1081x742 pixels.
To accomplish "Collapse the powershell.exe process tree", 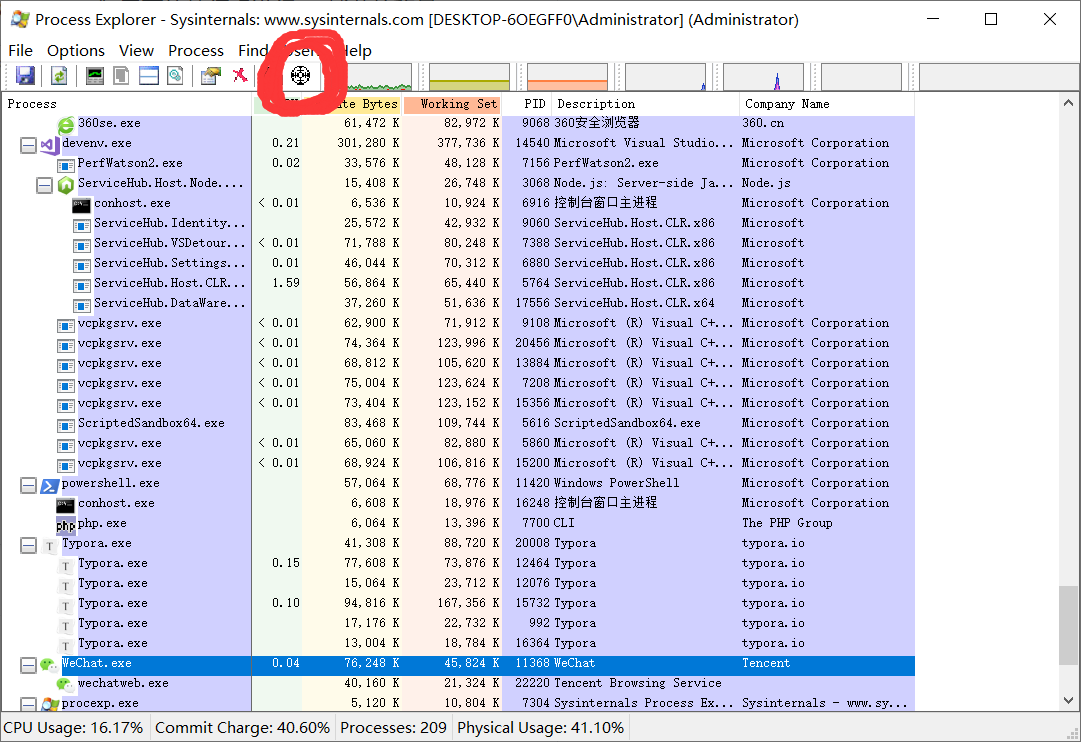I will pyautogui.click(x=28, y=485).
